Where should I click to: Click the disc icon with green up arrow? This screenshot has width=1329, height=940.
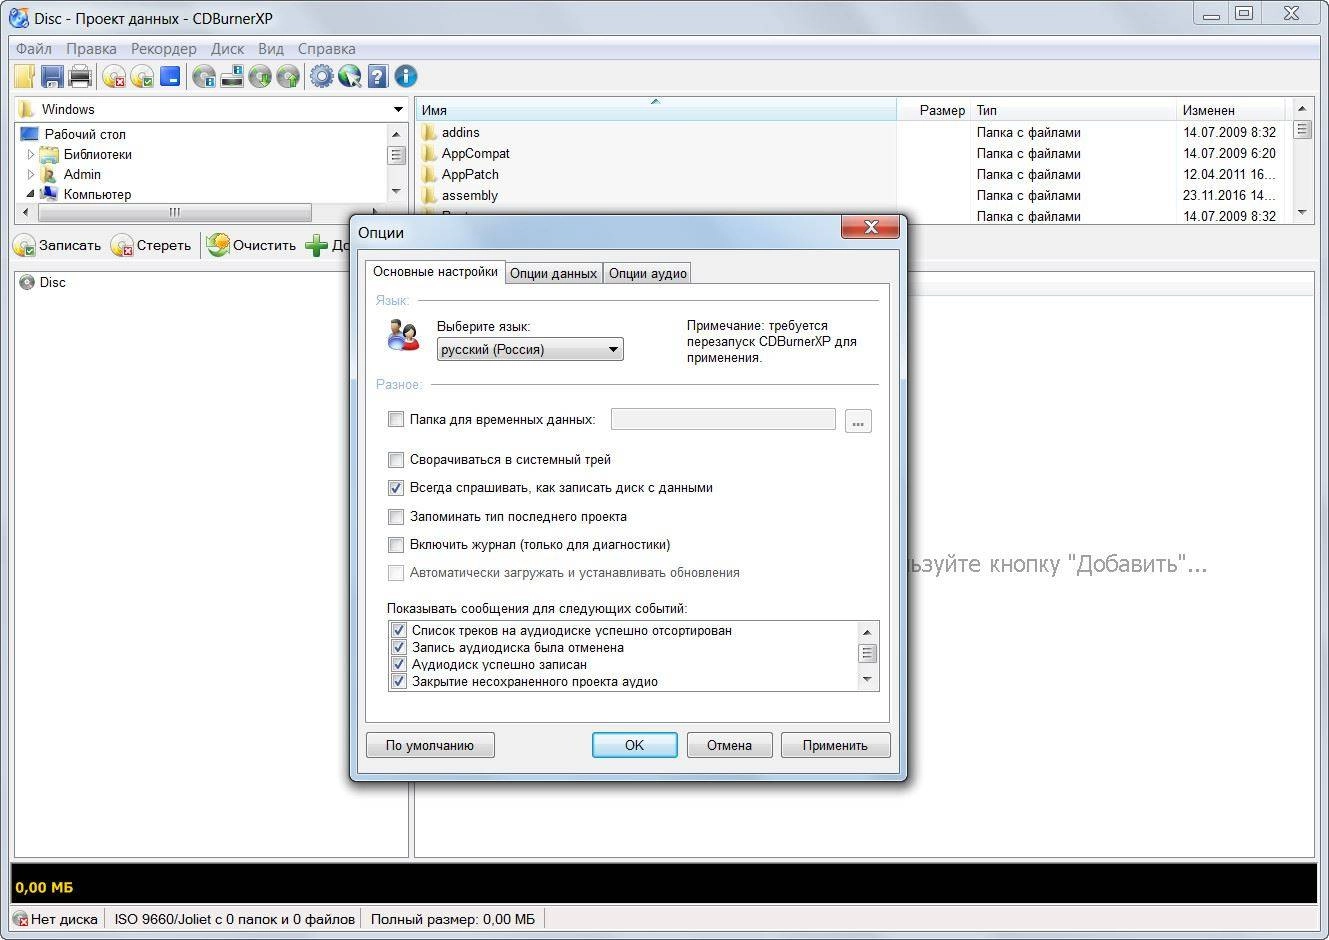click(x=288, y=76)
